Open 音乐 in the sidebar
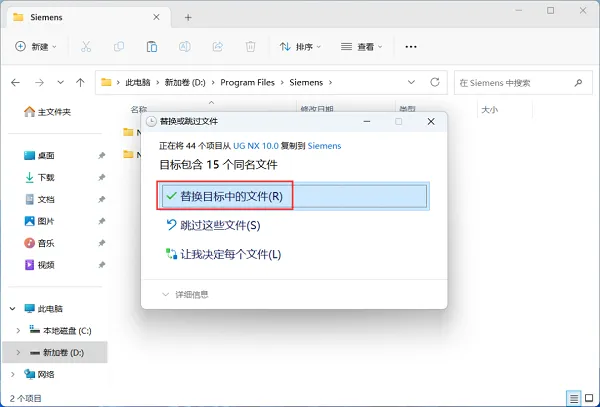The width and height of the screenshot is (600, 407). 39,243
